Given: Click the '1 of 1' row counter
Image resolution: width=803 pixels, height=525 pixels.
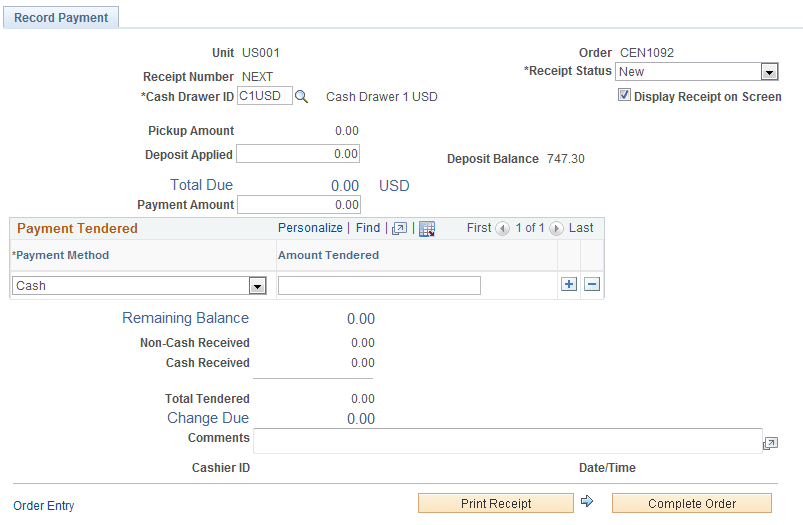Looking at the screenshot, I should click(x=530, y=228).
